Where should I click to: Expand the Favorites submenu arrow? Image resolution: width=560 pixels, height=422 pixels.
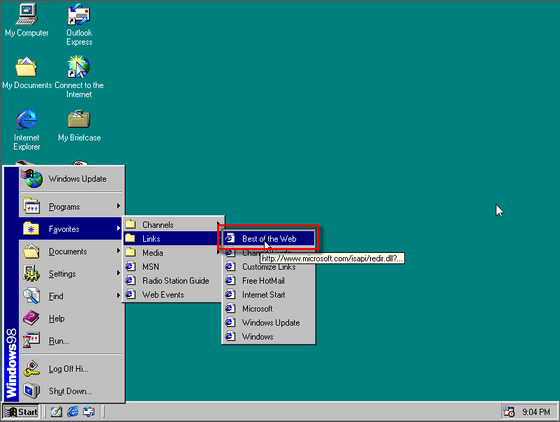tap(118, 228)
